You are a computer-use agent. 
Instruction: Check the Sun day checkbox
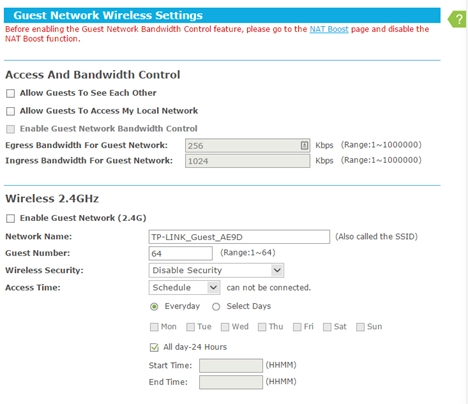click(360, 327)
